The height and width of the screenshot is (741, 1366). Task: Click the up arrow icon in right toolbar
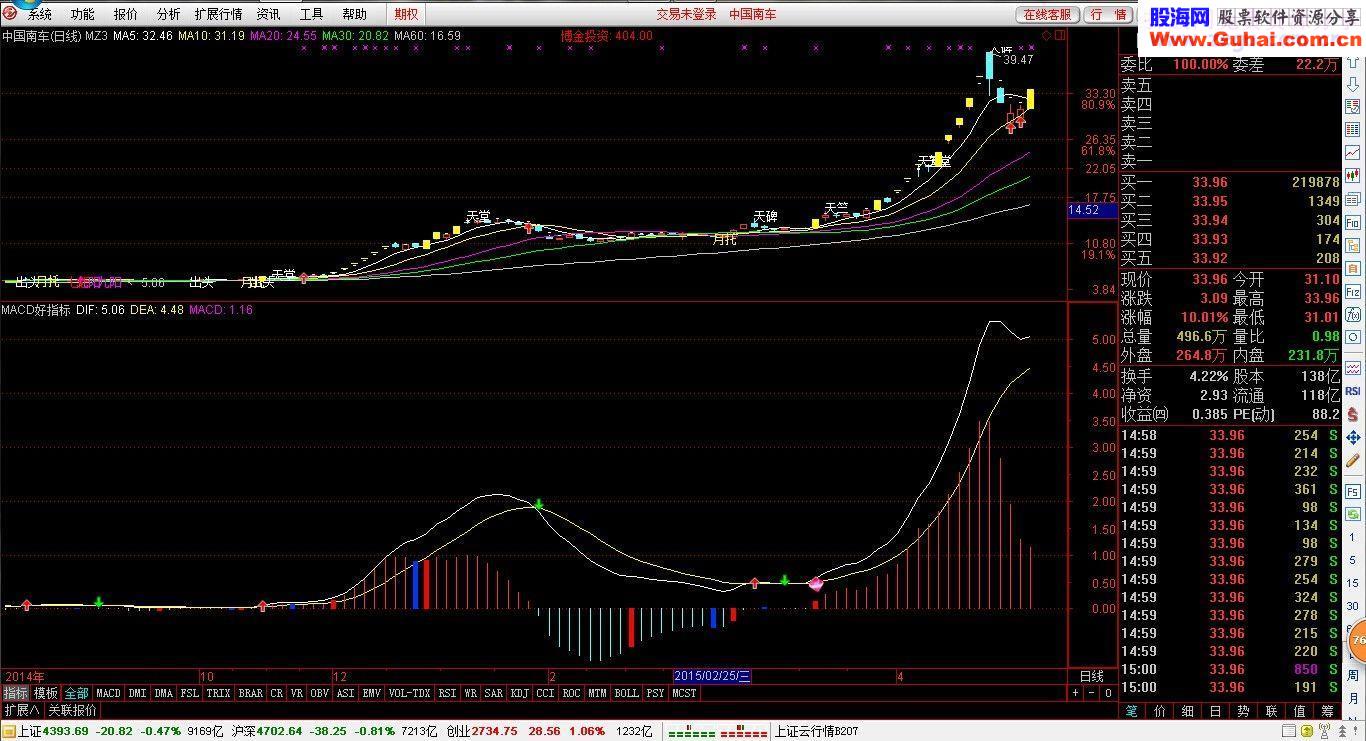(x=1353, y=63)
